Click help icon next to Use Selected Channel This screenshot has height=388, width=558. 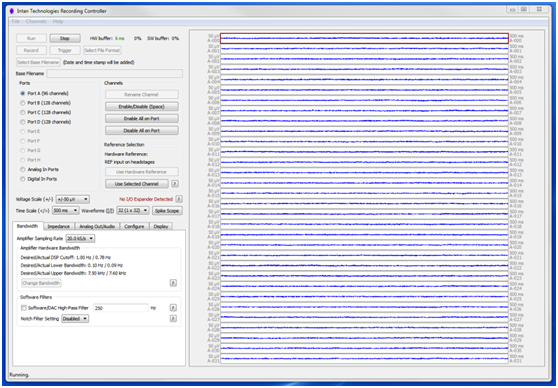coord(175,184)
